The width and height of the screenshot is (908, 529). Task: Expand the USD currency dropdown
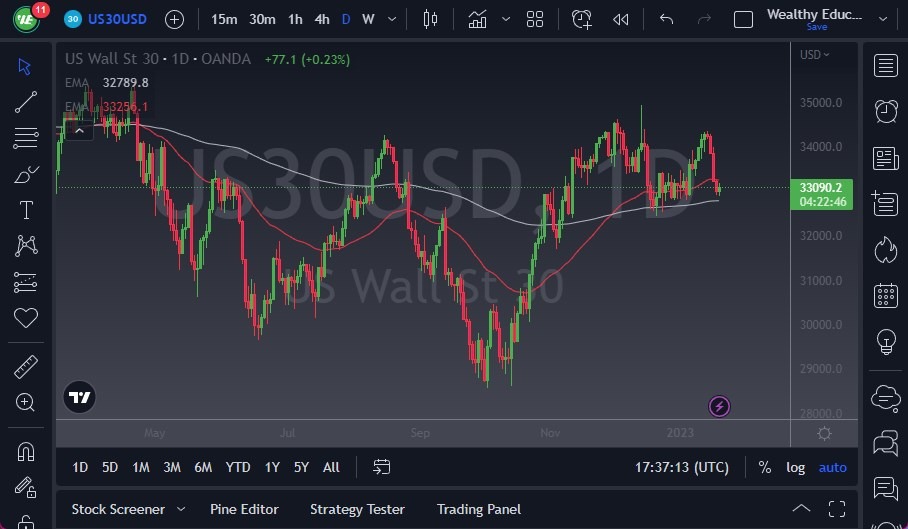(x=815, y=55)
